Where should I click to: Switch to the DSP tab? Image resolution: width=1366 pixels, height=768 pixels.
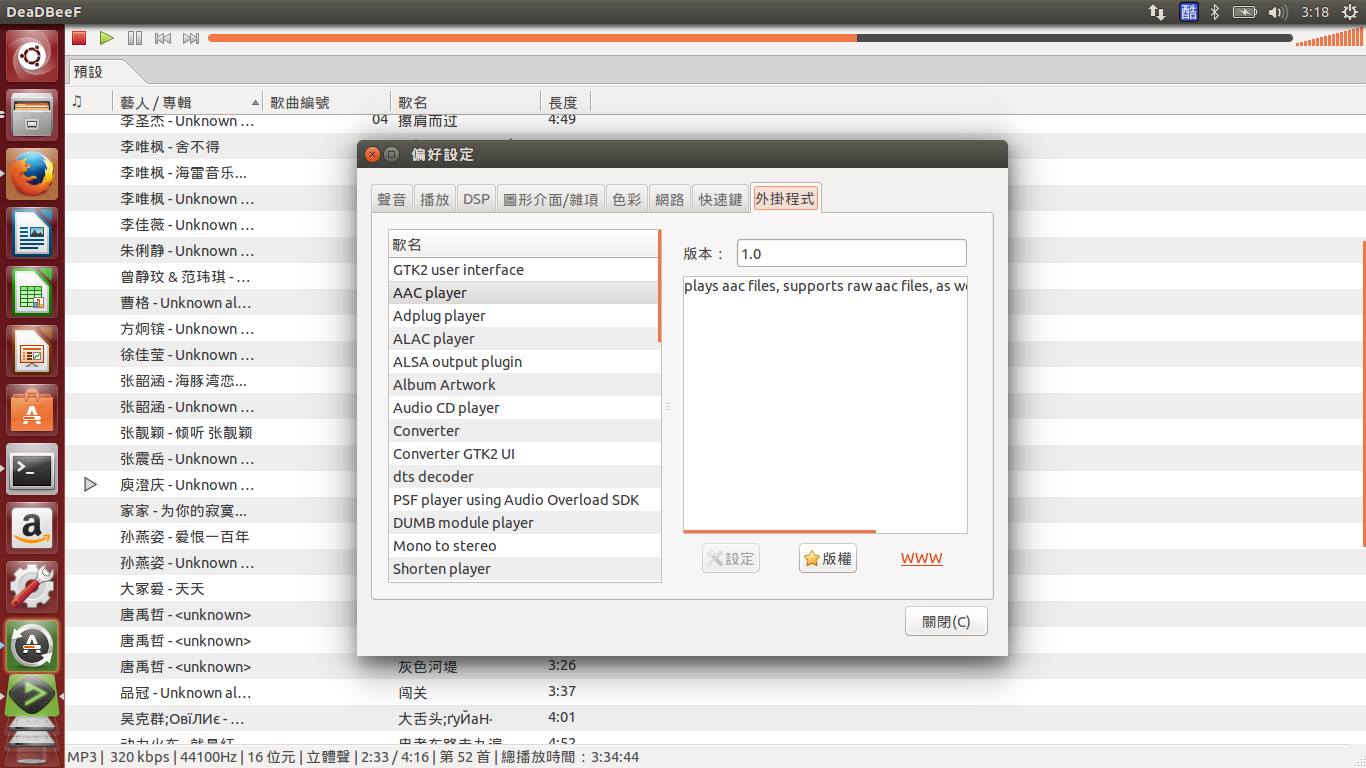coord(476,199)
